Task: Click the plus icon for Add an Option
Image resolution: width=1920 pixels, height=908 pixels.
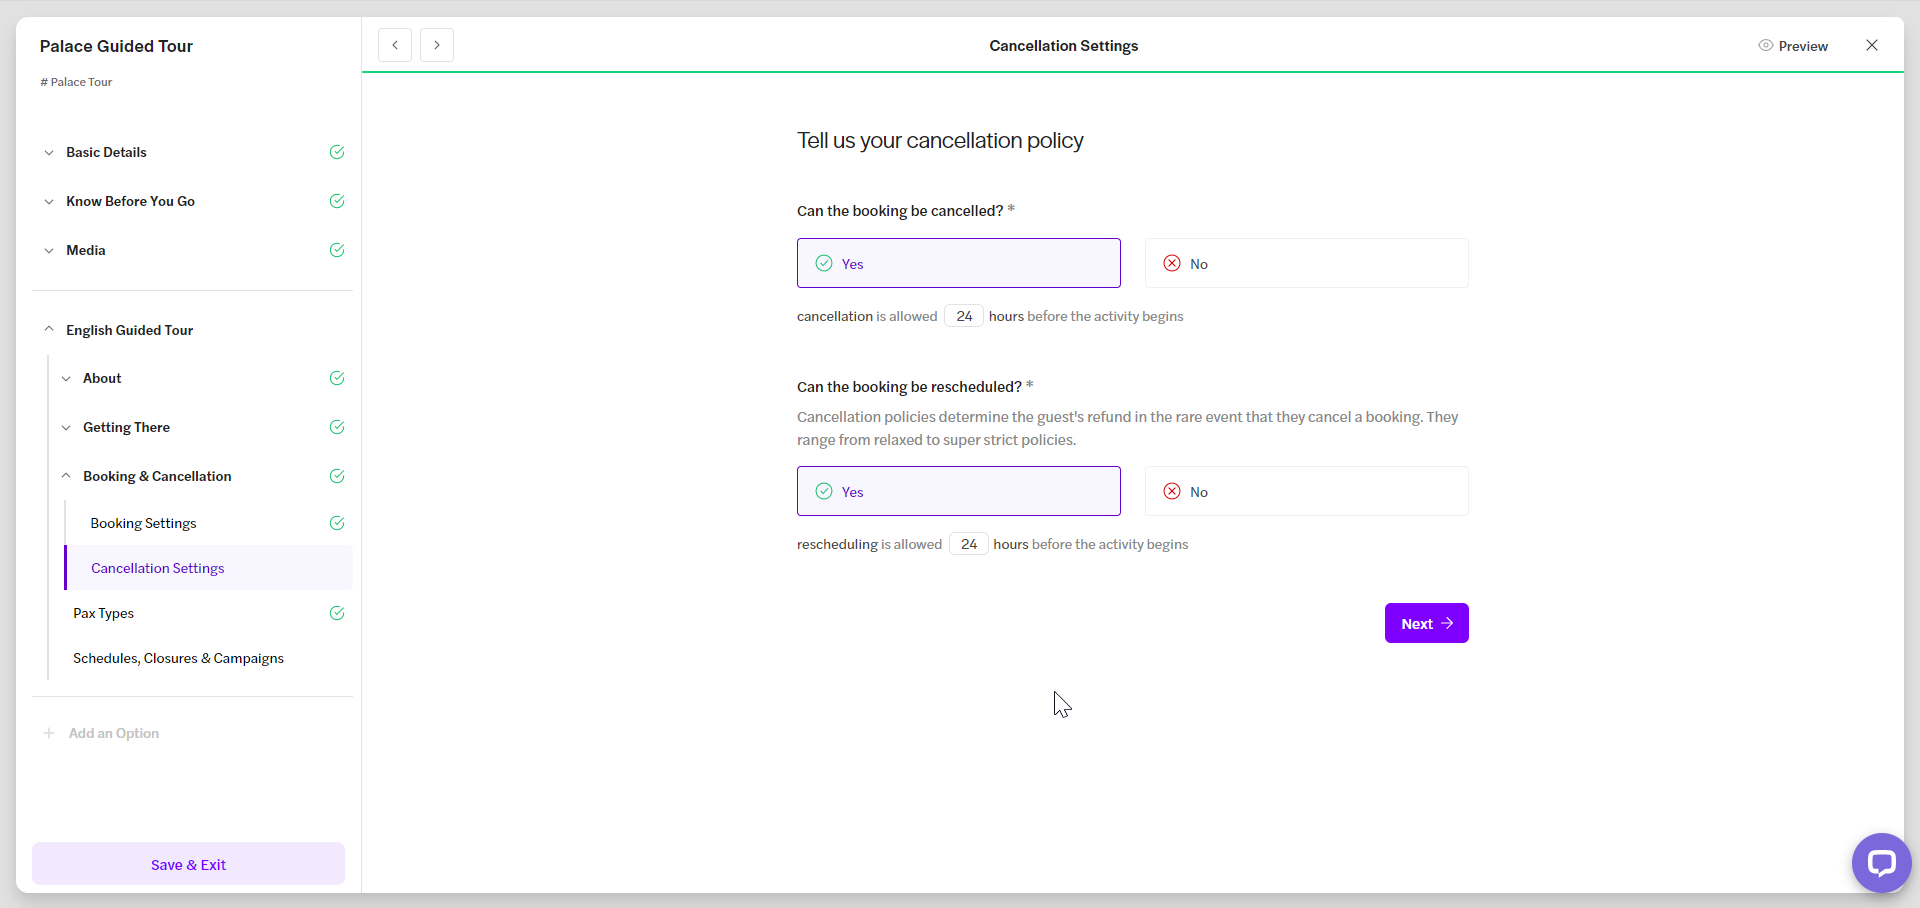Action: click(49, 733)
